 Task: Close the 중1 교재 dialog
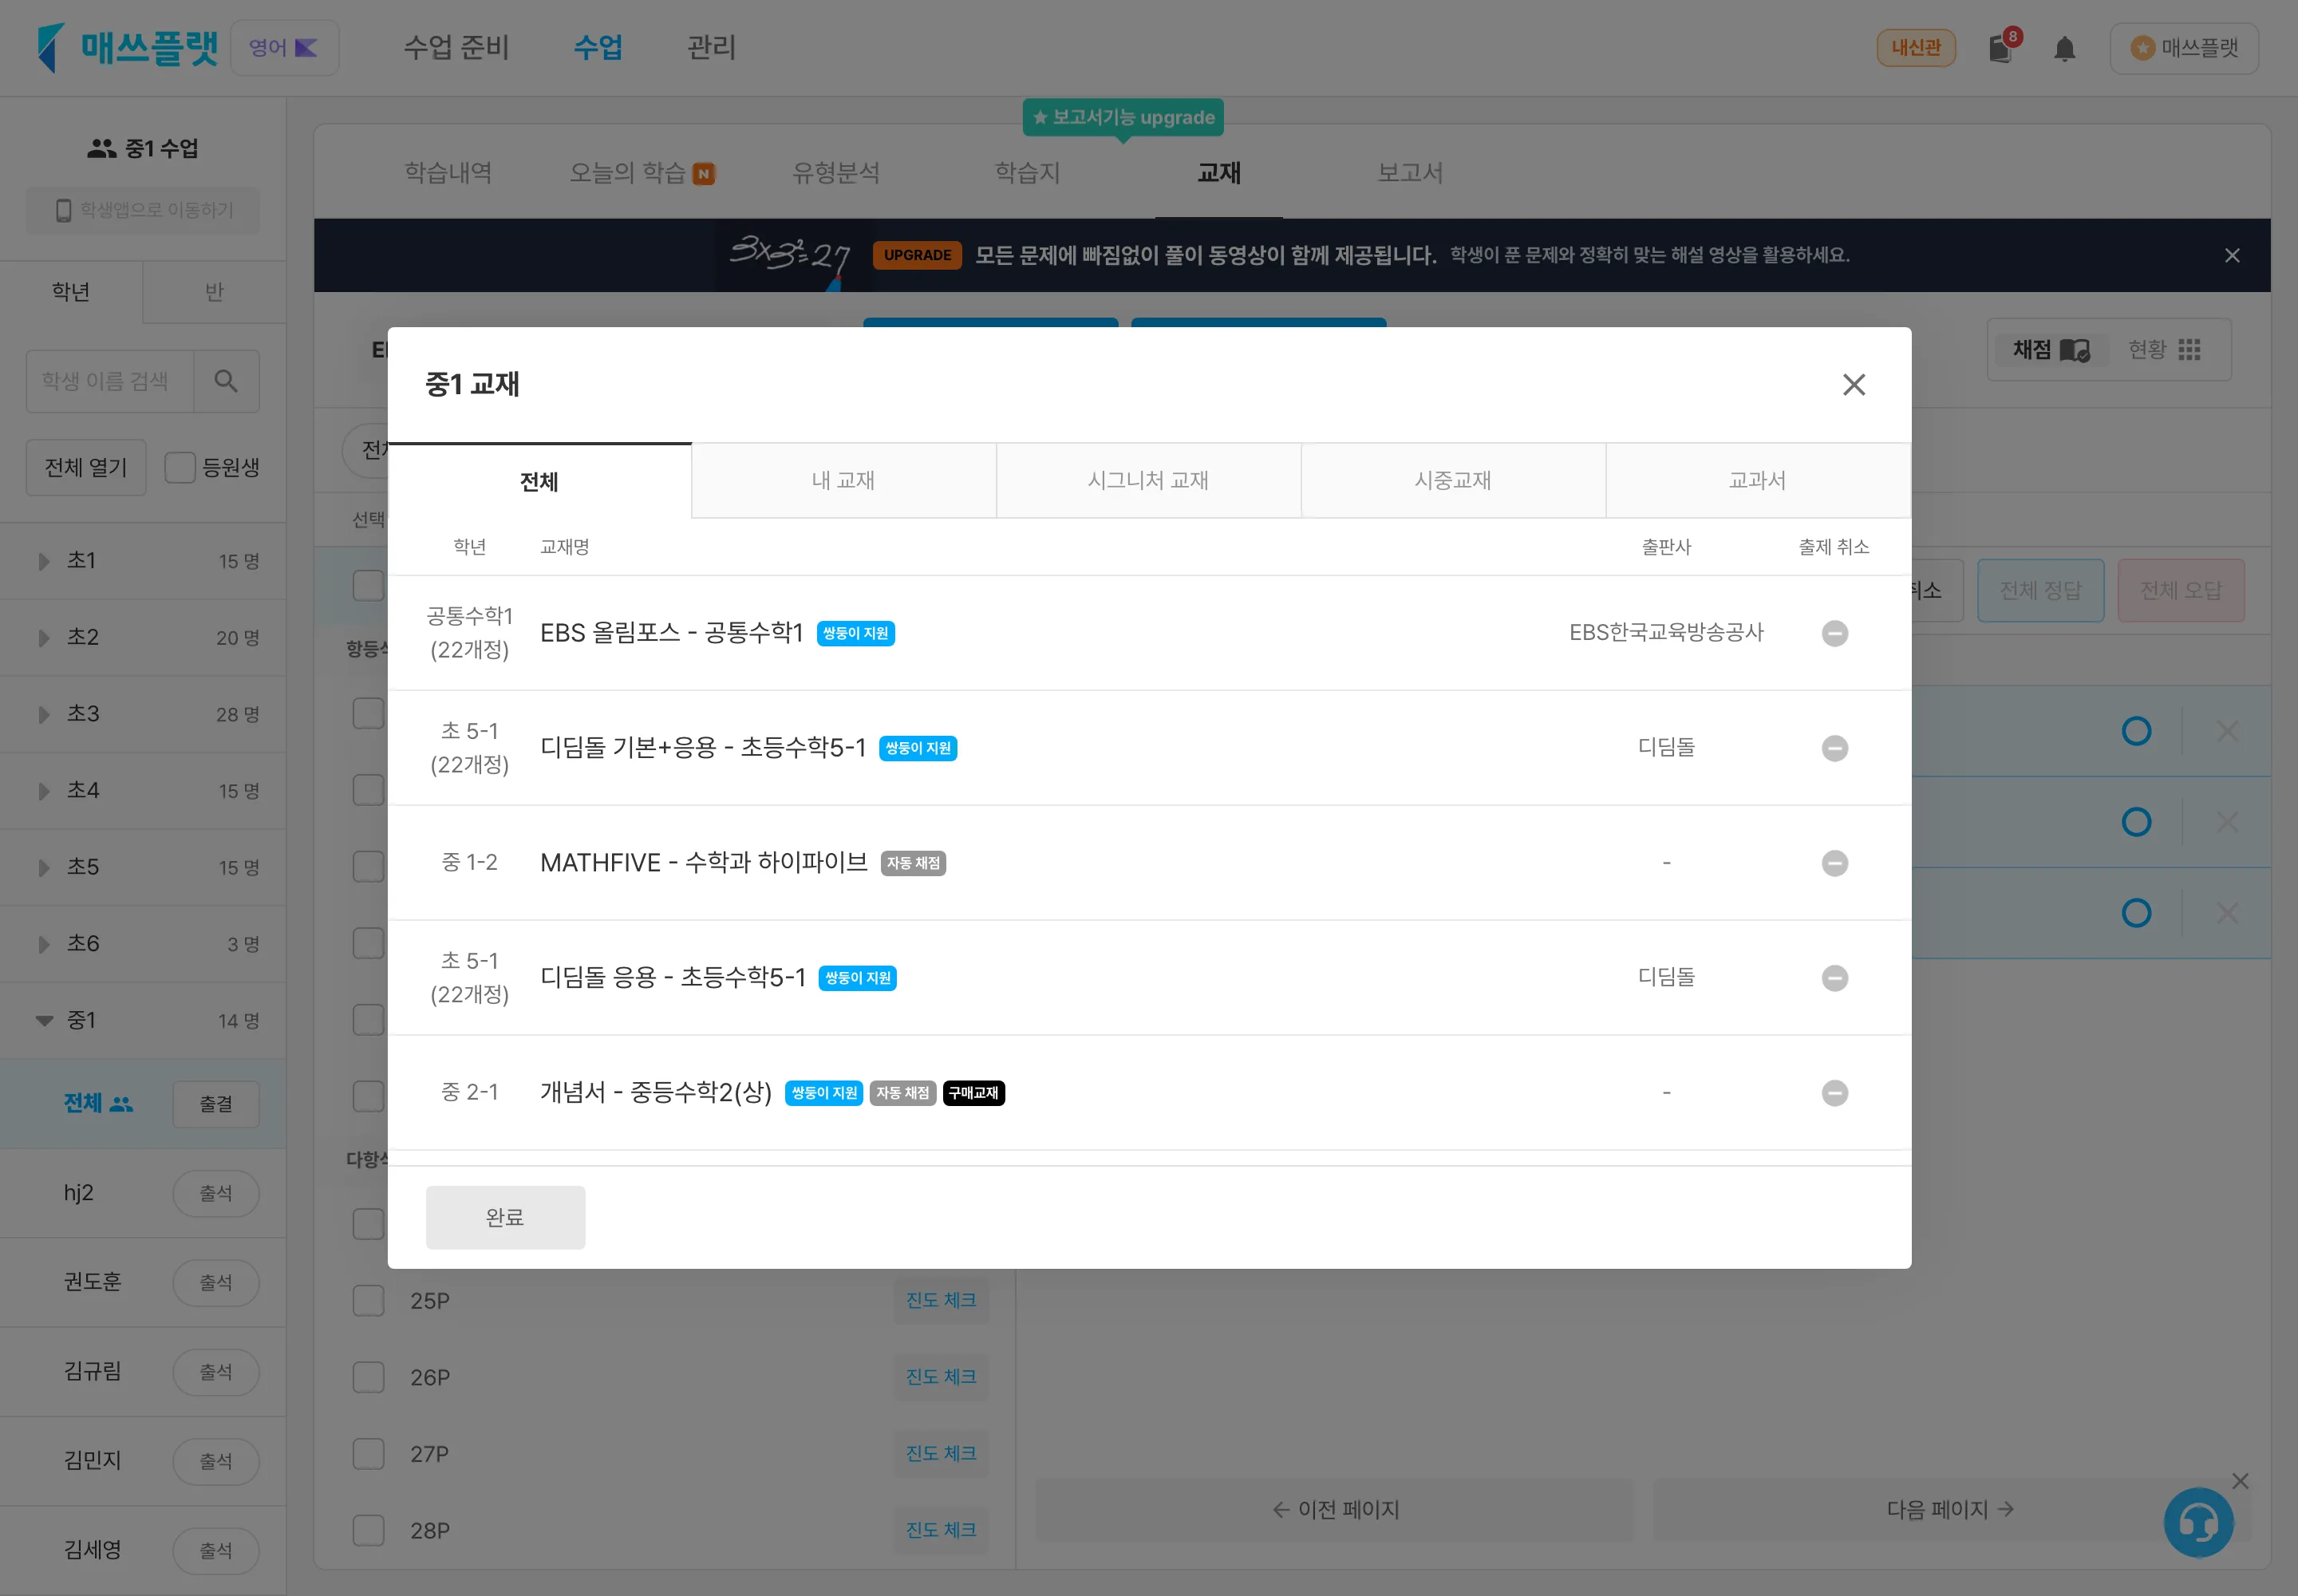click(1853, 385)
